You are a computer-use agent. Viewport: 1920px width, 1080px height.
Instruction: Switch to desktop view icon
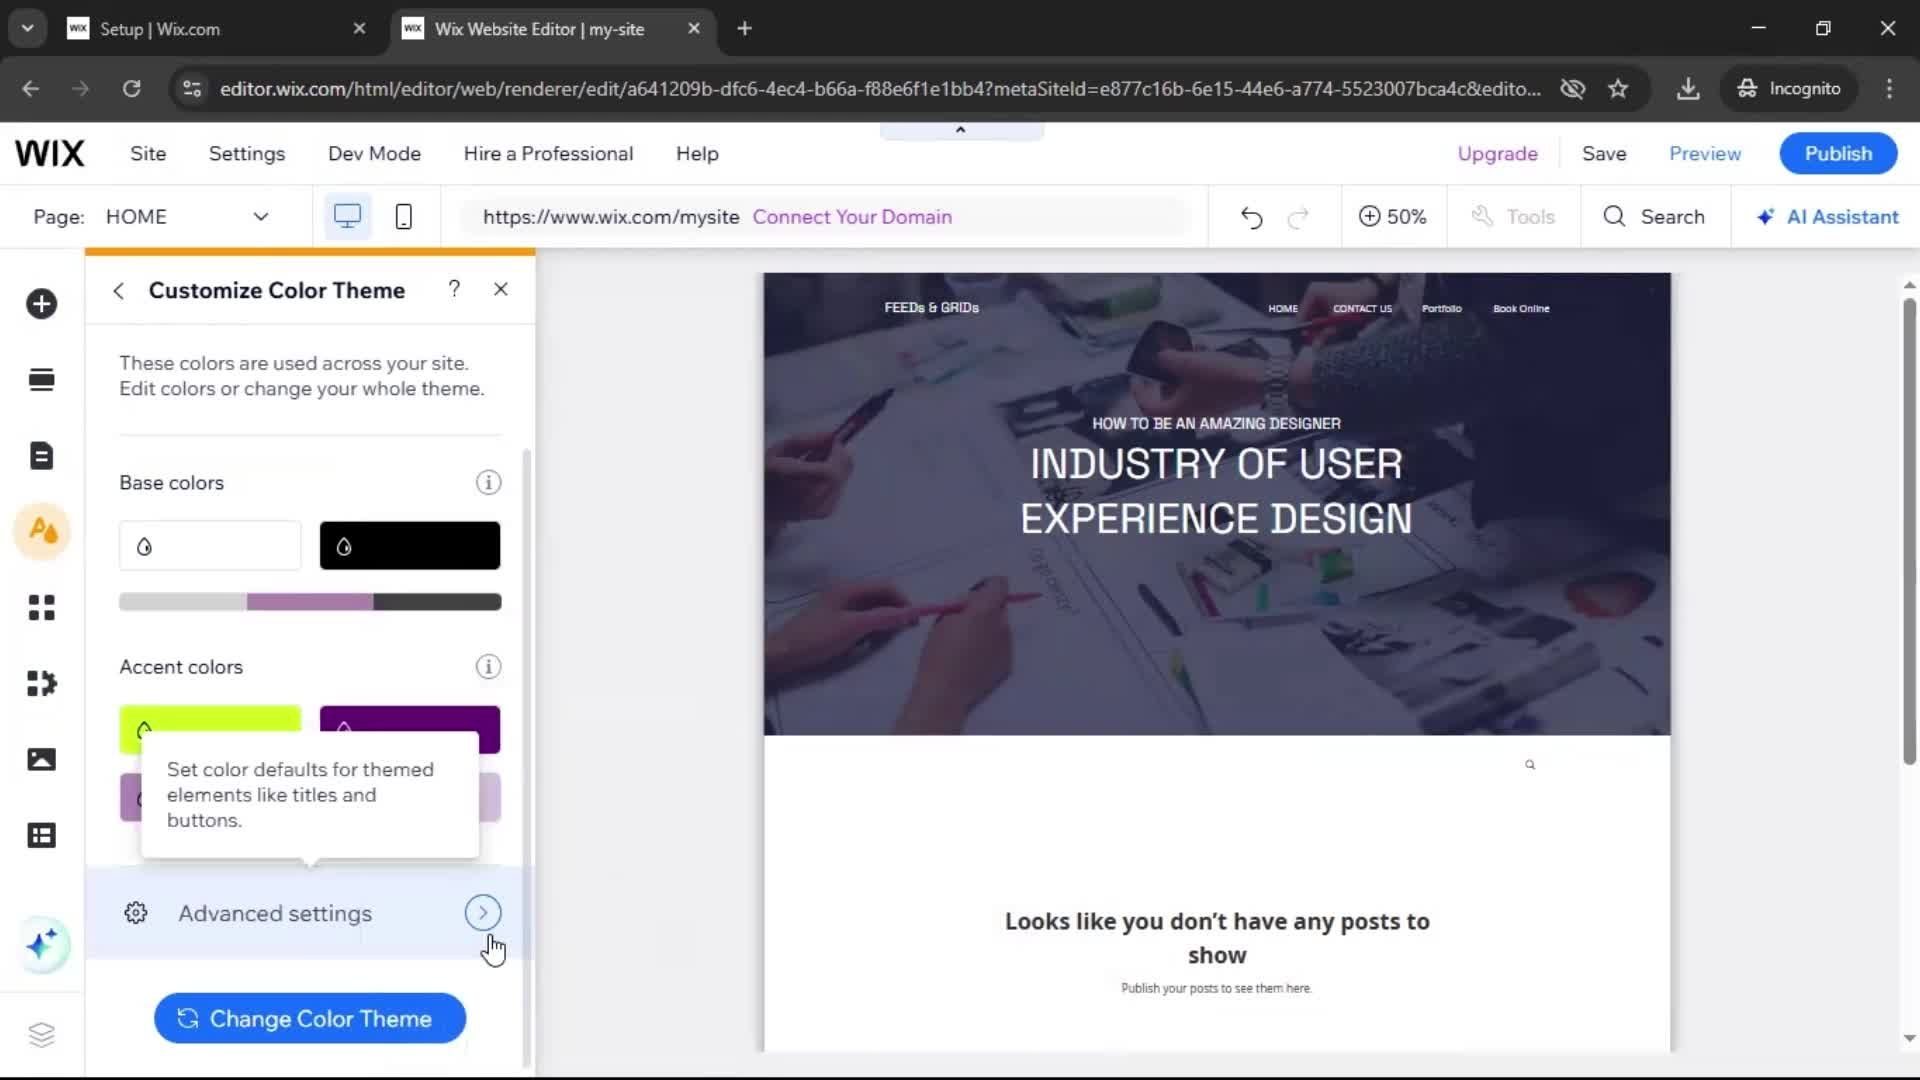[347, 217]
